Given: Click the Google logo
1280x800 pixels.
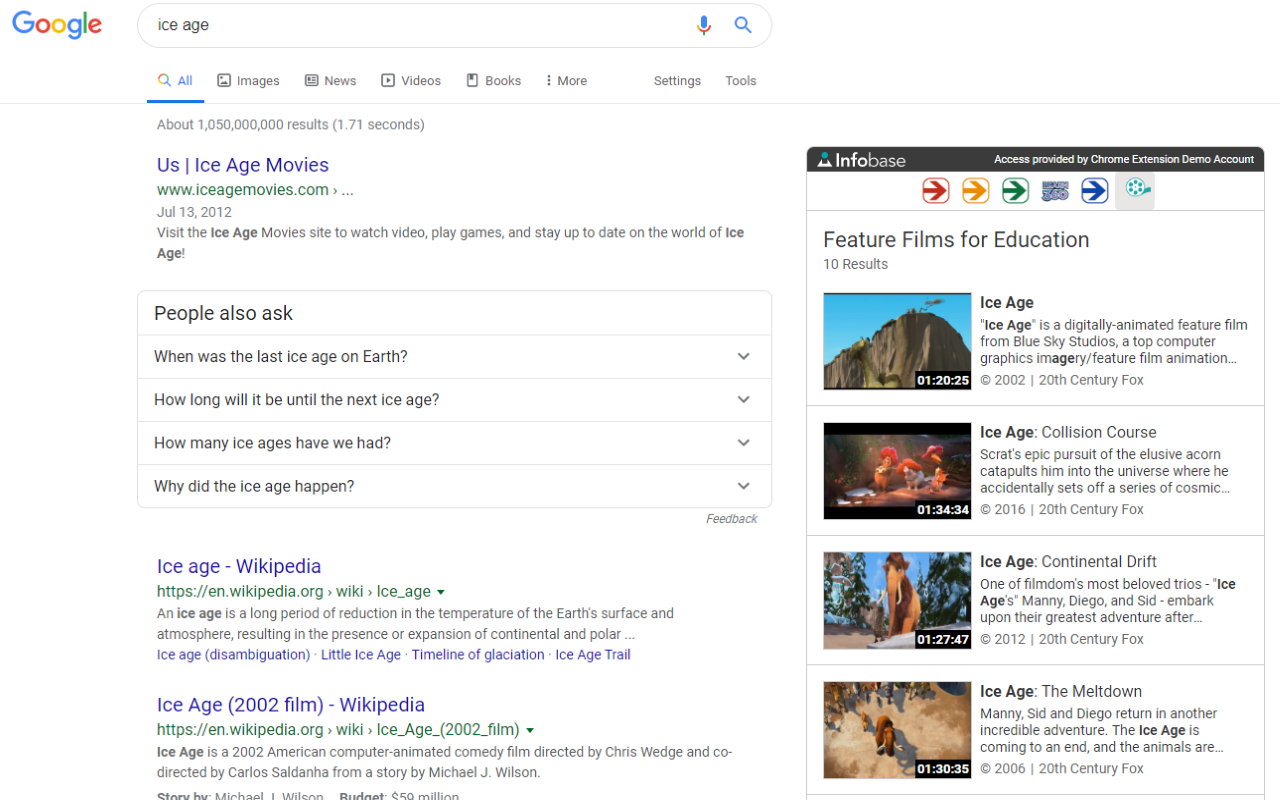Looking at the screenshot, I should (57, 26).
